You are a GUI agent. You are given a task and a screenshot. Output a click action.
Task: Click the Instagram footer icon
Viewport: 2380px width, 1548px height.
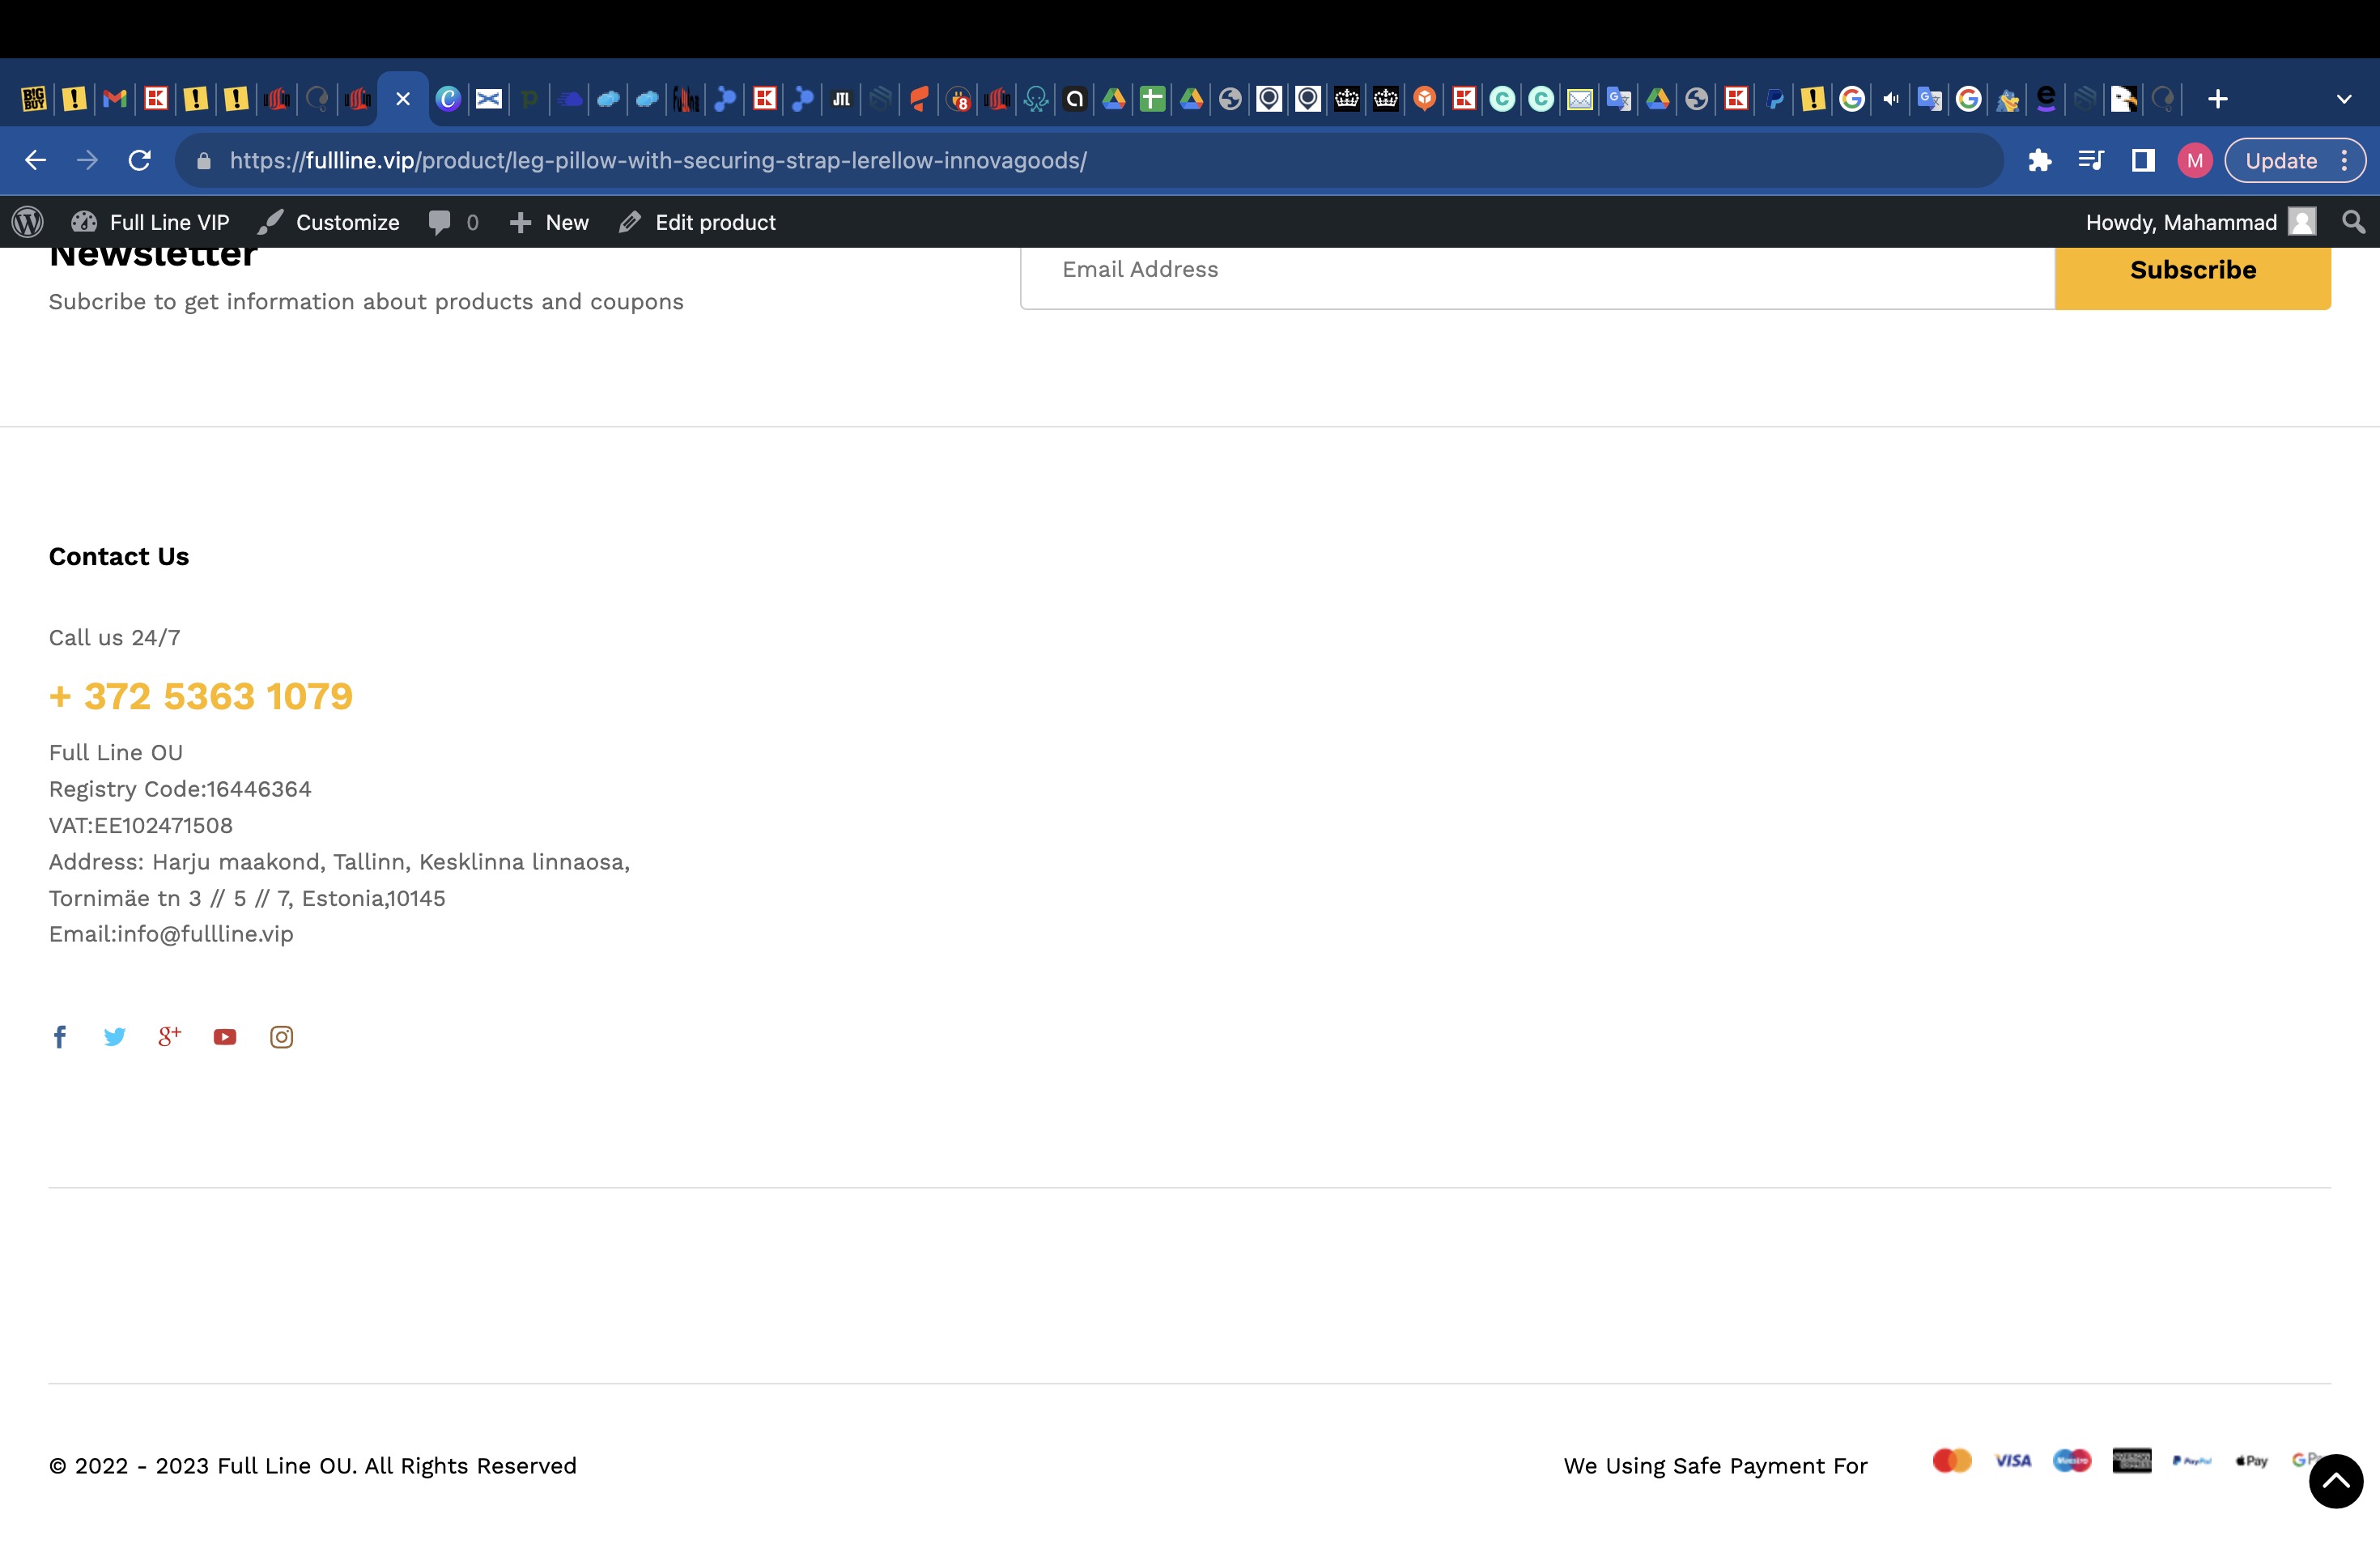click(x=281, y=1037)
